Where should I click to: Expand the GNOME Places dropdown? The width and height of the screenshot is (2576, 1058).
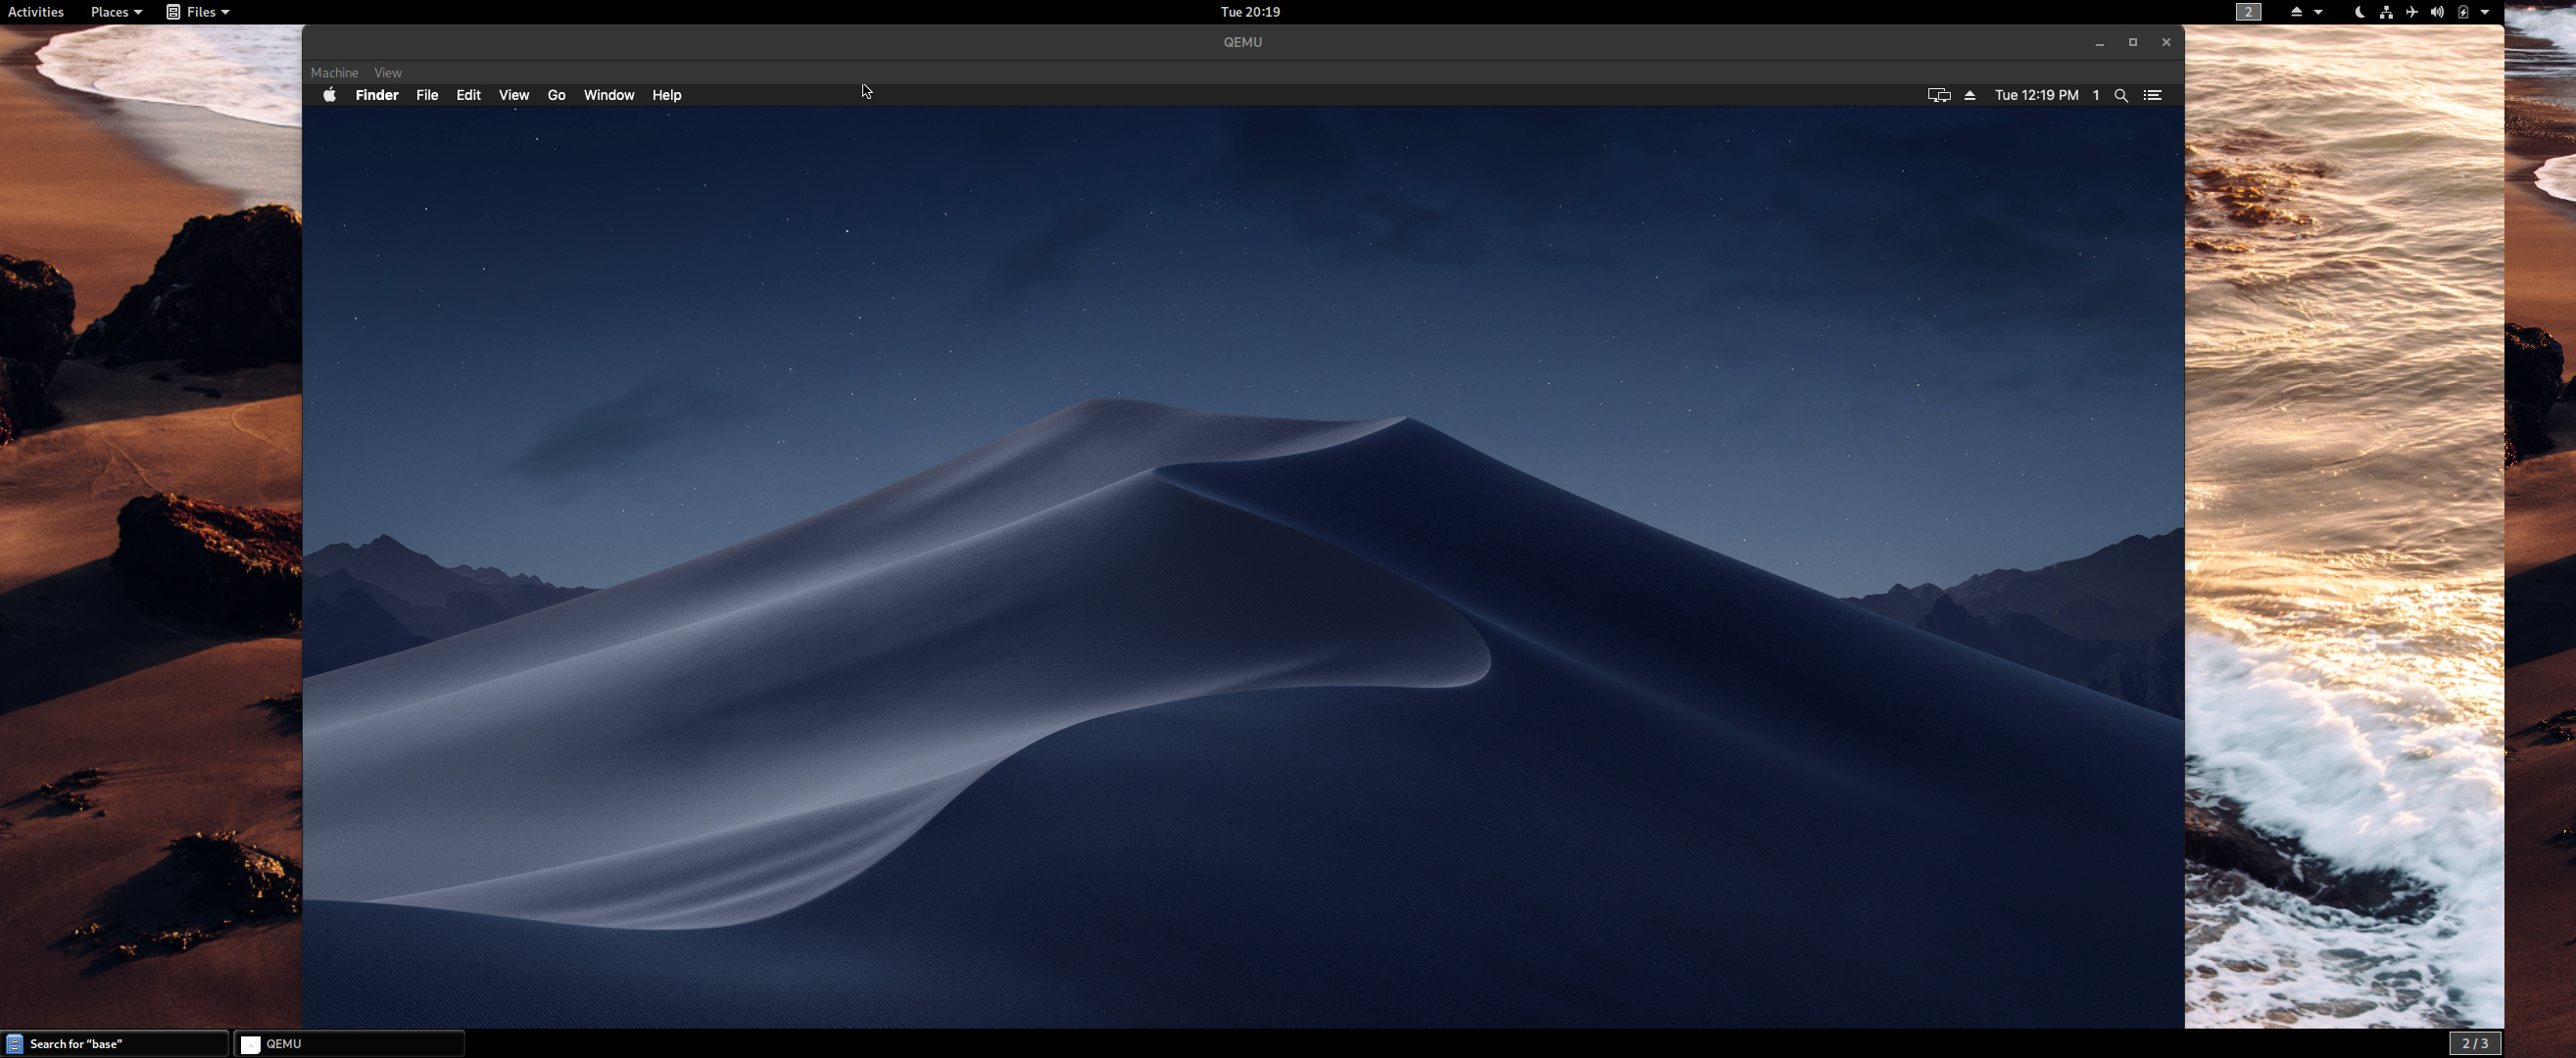(x=116, y=12)
